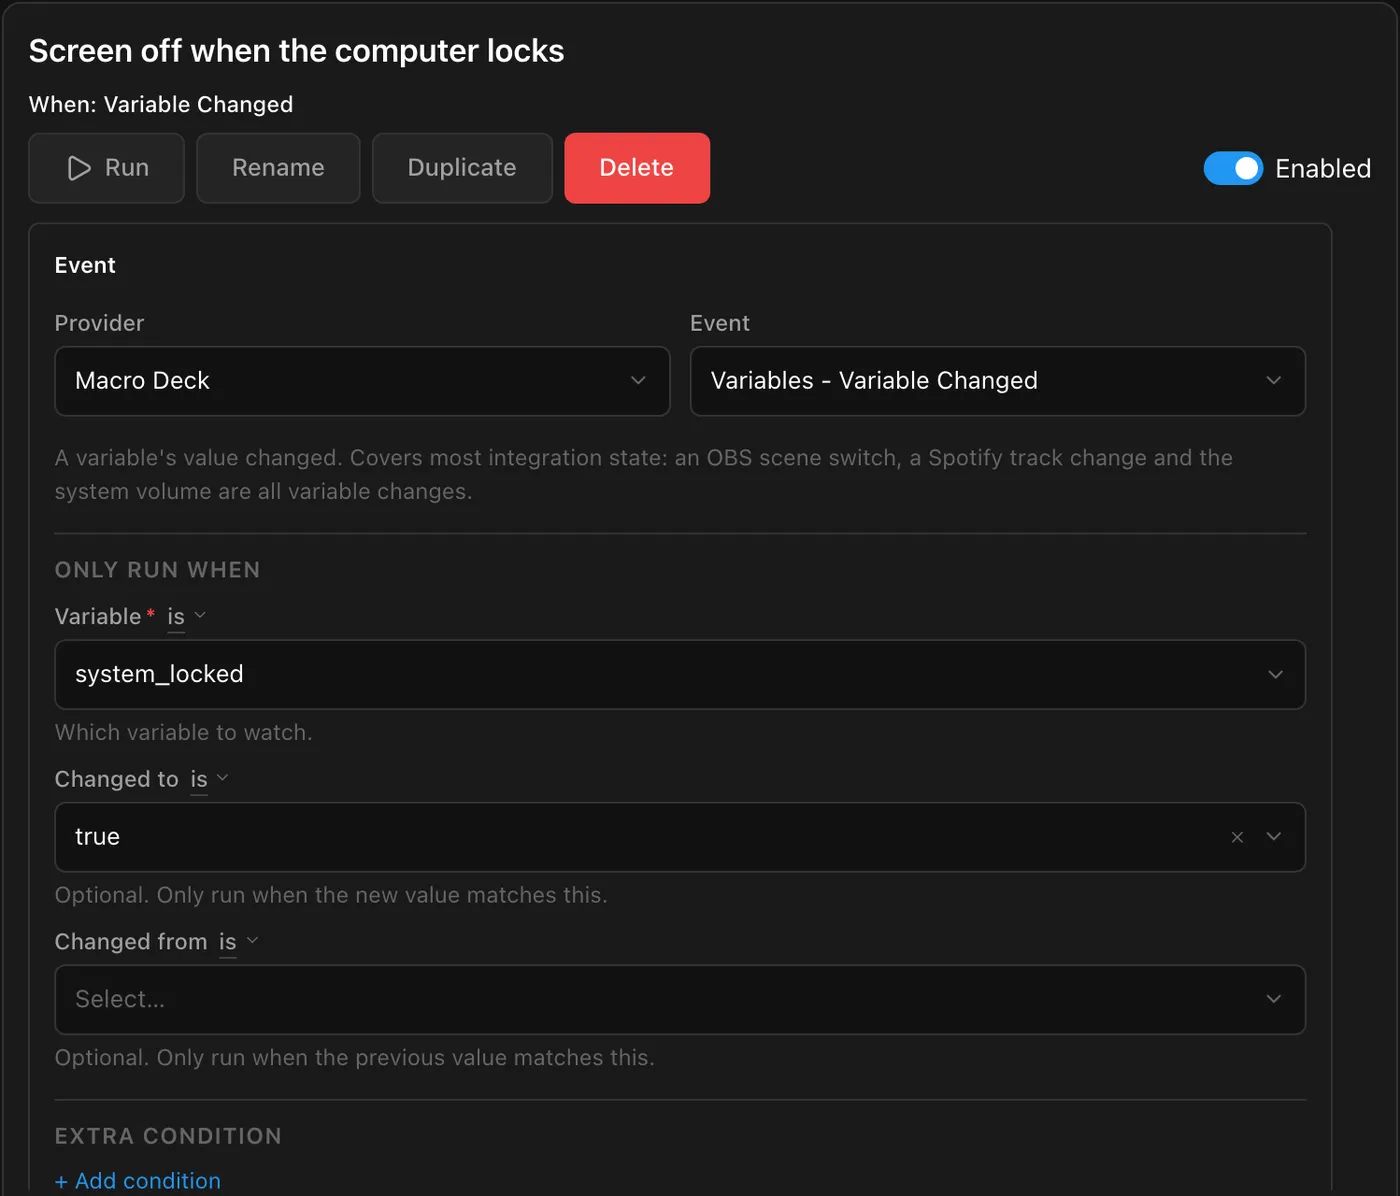Expand the 'true' value dropdown chevron

(1274, 837)
